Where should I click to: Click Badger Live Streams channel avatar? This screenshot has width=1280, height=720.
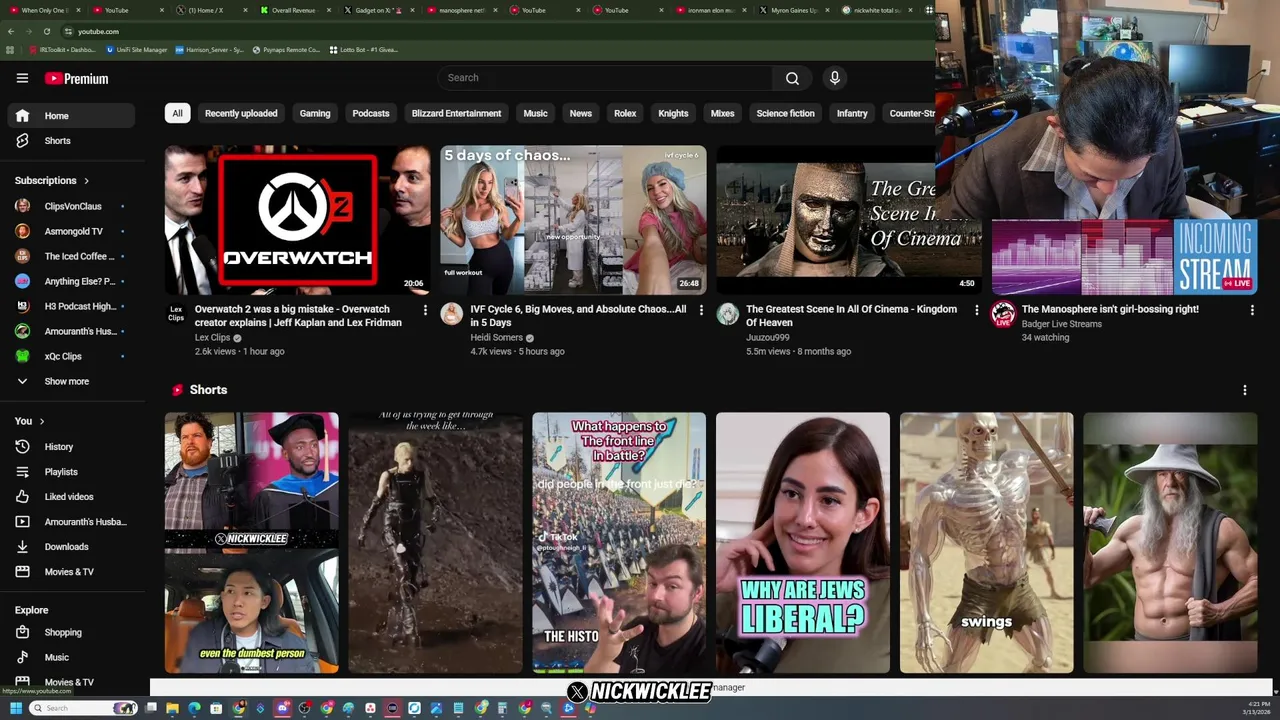click(x=1003, y=314)
